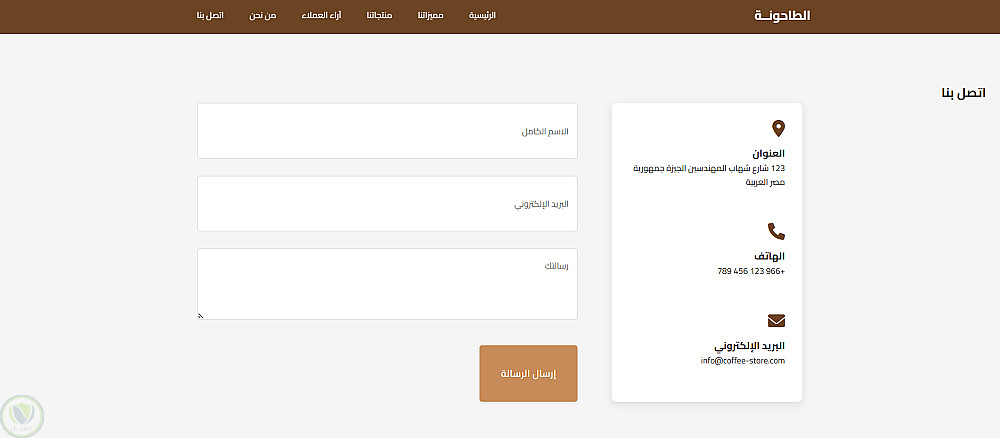The height and width of the screenshot is (438, 1000).
Task: Click the البريد الإلكتروني heading in the contact card
Action: [749, 346]
